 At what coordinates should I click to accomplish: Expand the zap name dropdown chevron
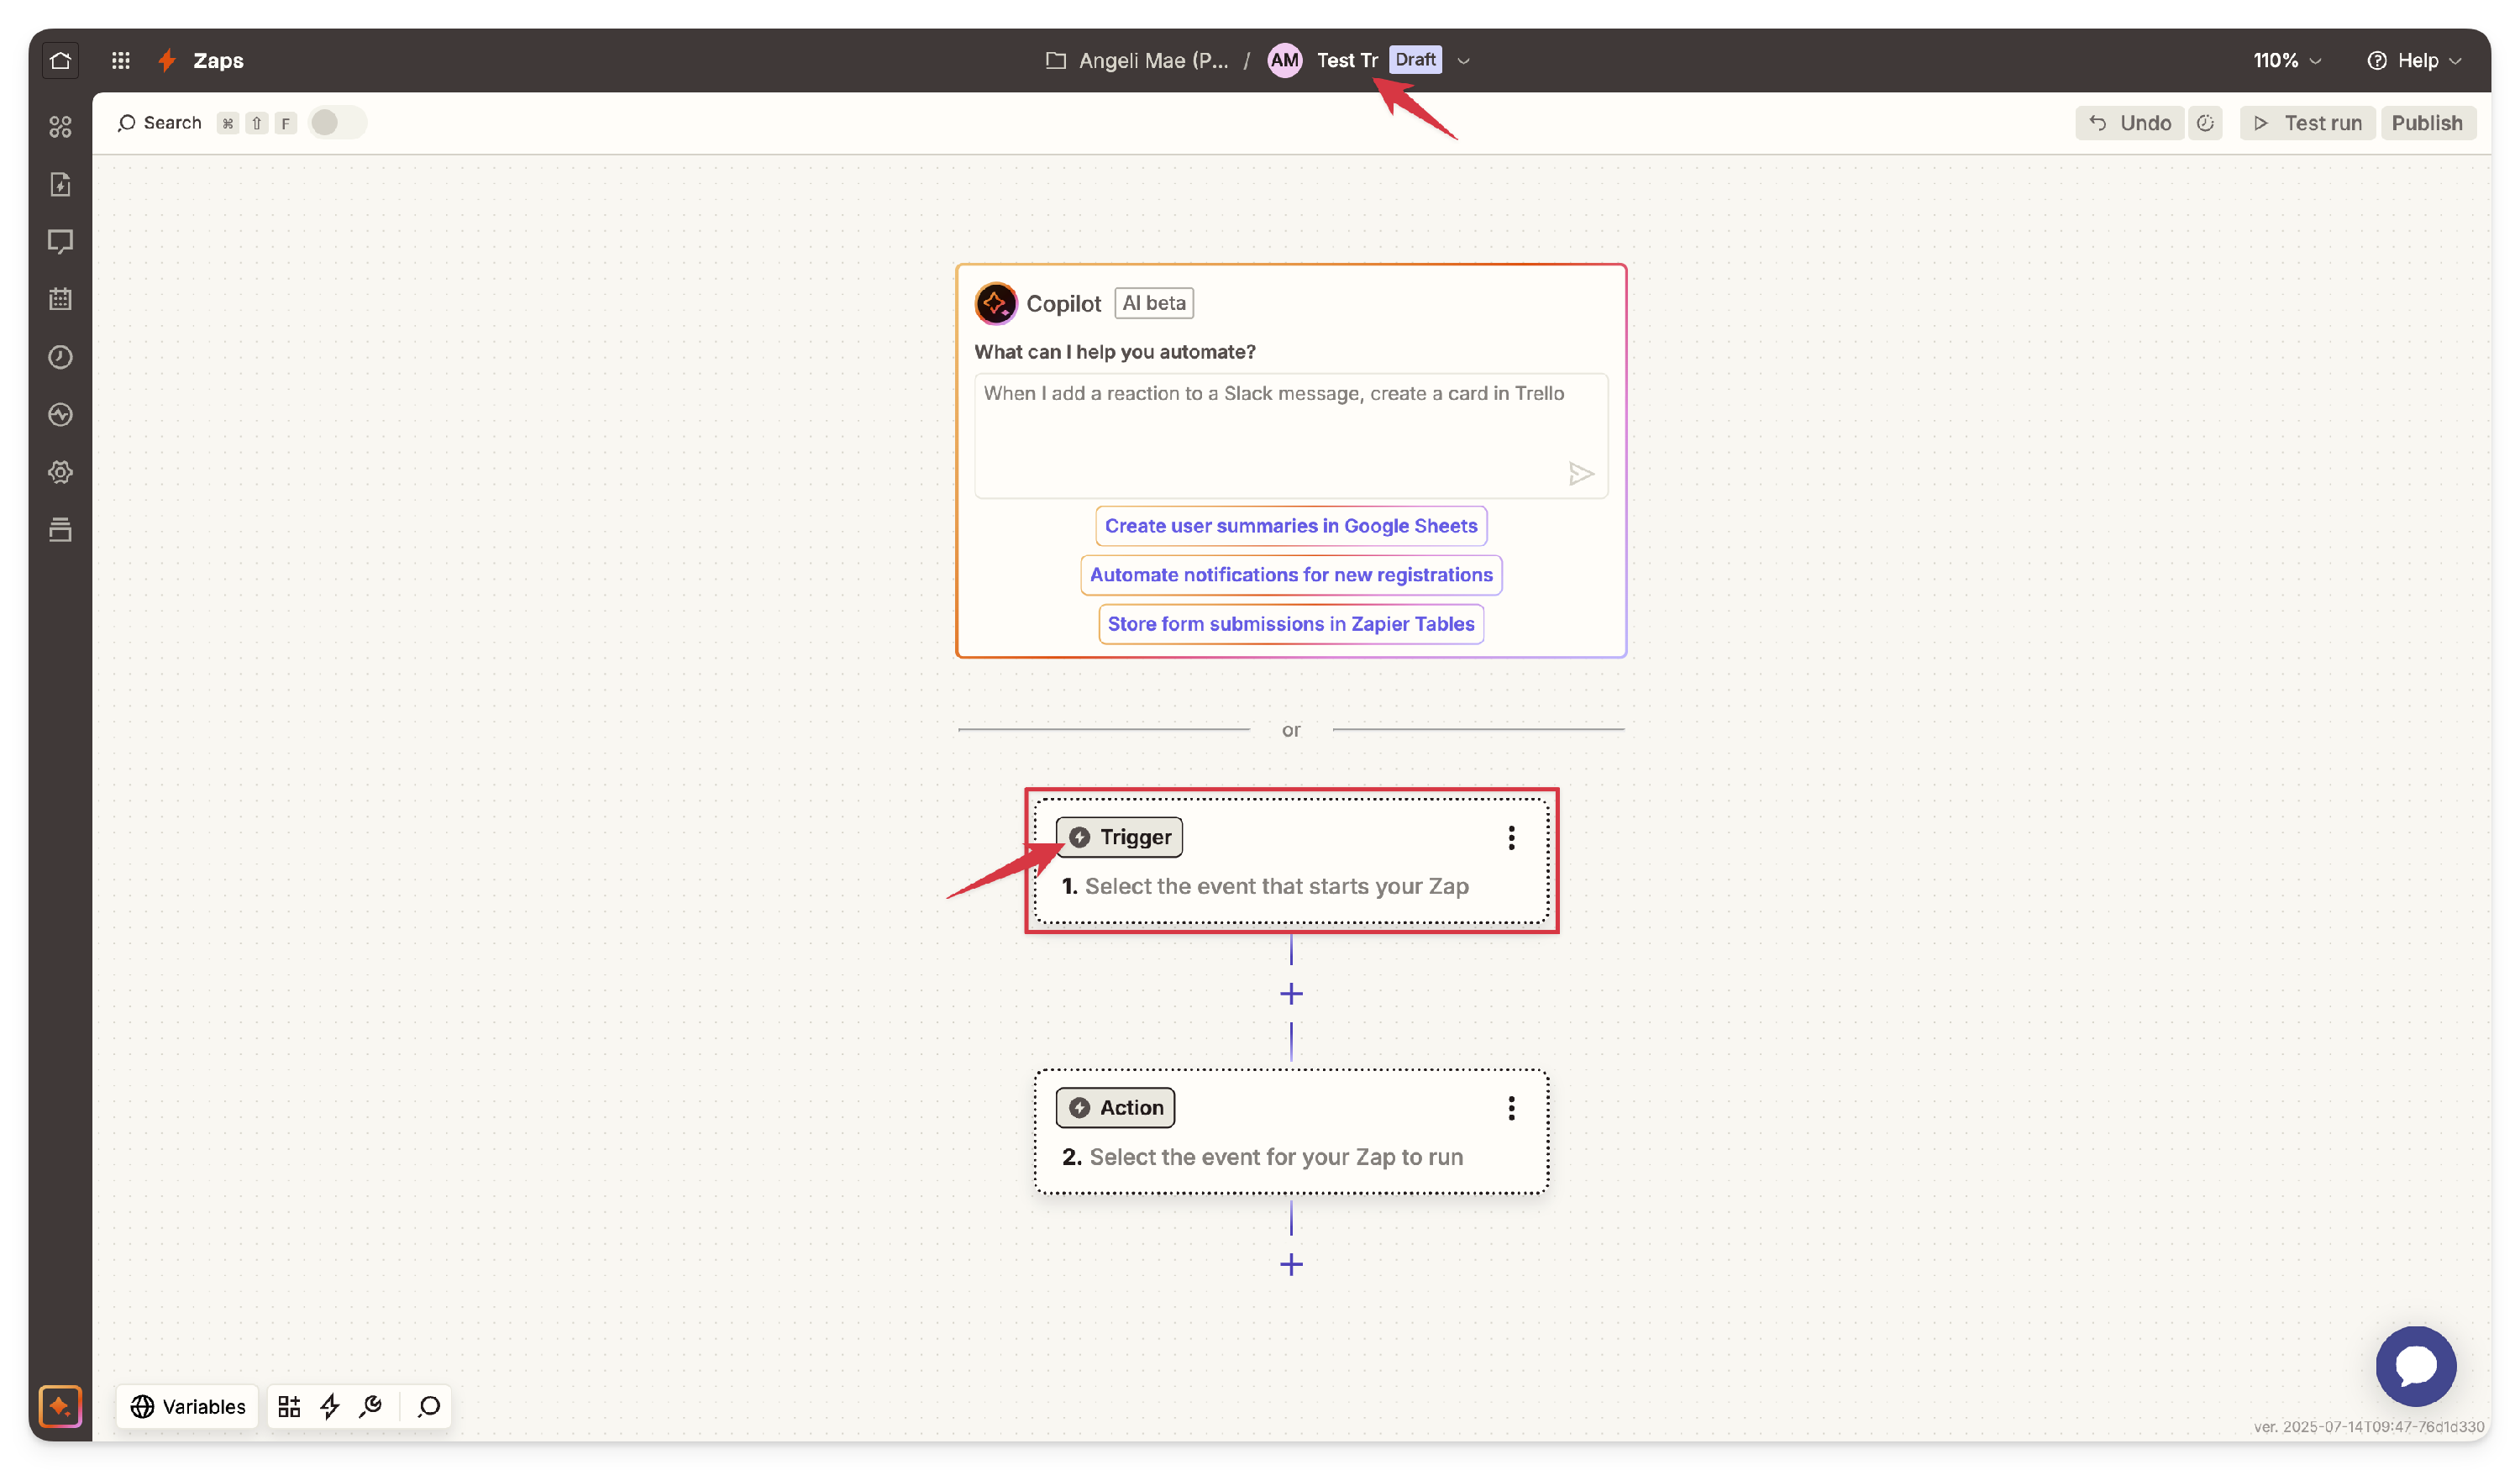coord(1464,61)
